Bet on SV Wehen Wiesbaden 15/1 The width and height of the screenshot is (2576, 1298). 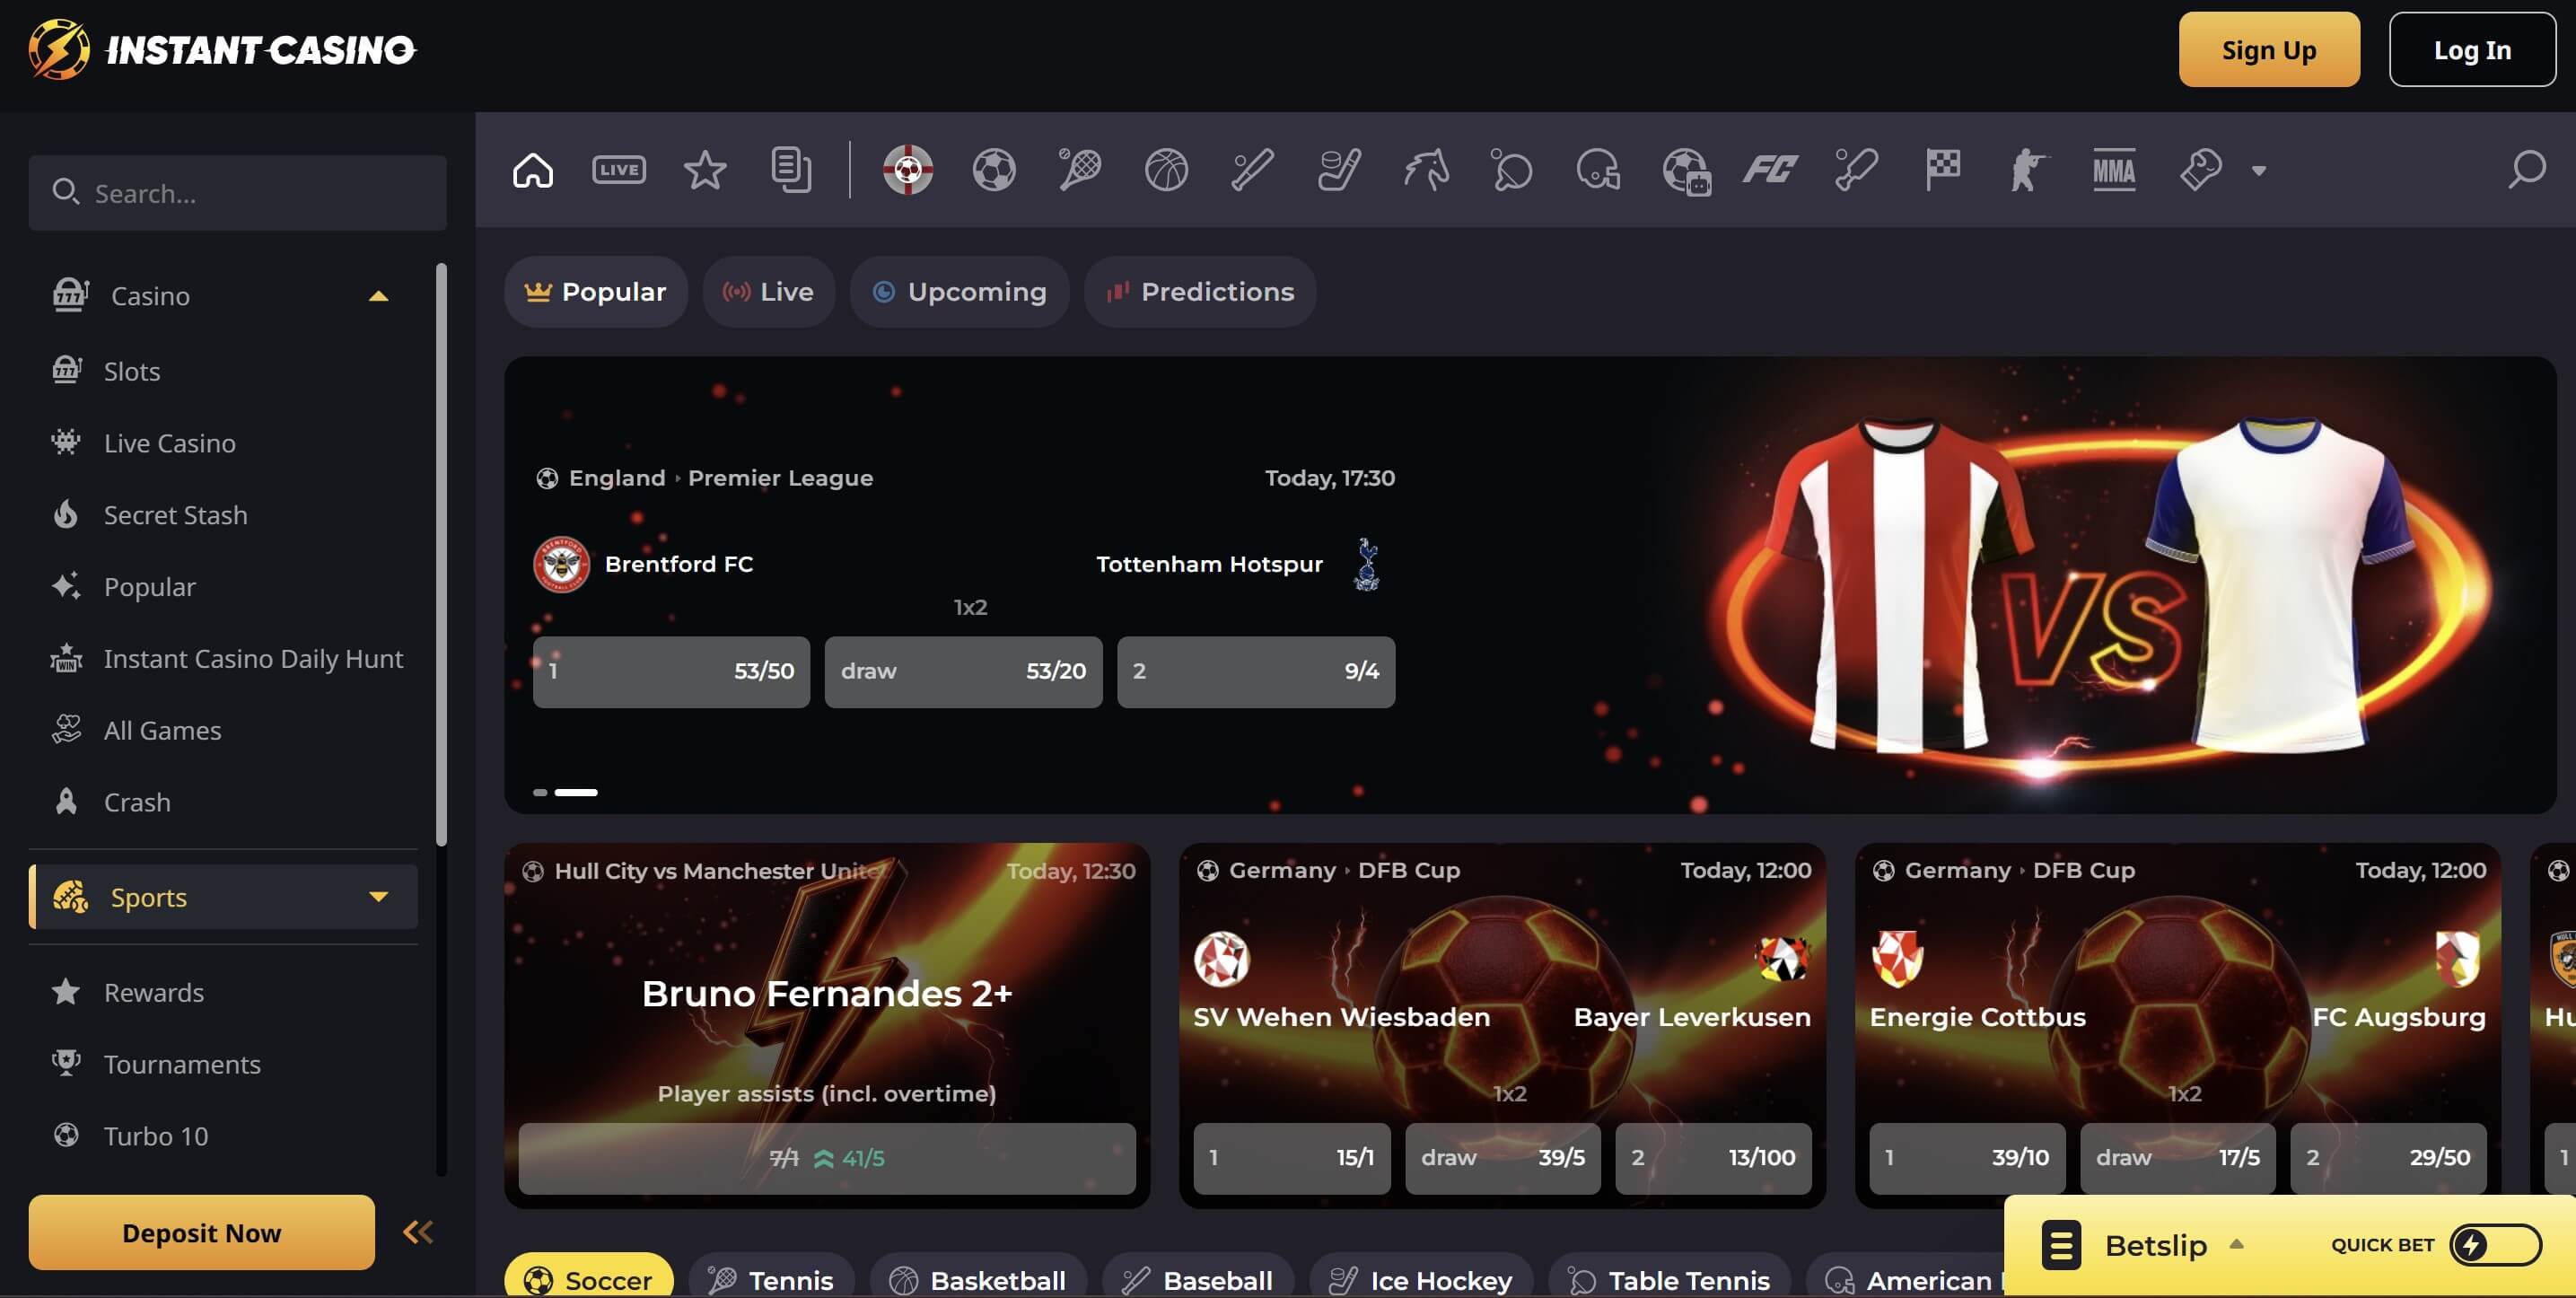tap(1292, 1159)
